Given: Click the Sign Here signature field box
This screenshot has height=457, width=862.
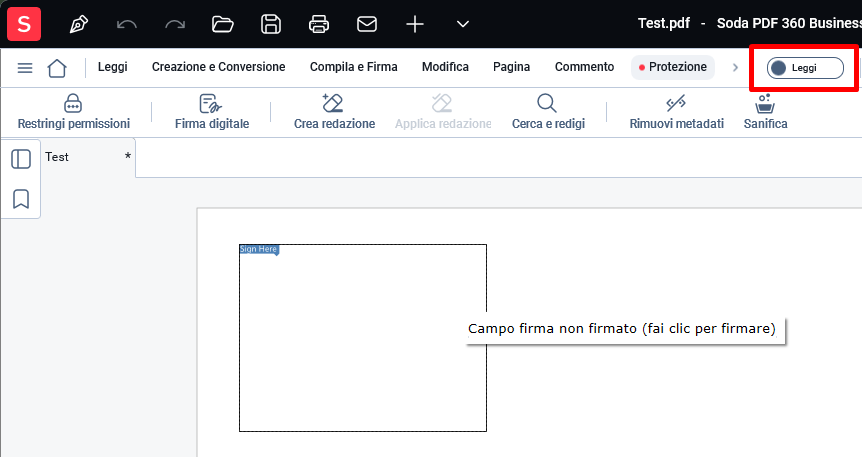Looking at the screenshot, I should coord(363,338).
